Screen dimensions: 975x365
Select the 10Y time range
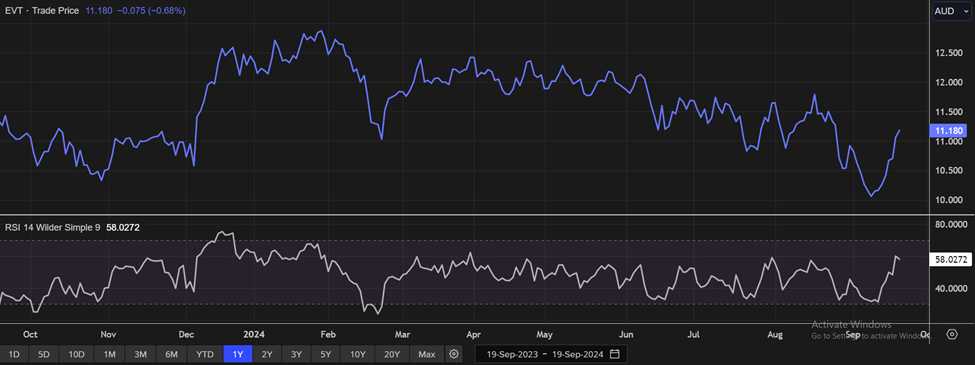point(358,354)
